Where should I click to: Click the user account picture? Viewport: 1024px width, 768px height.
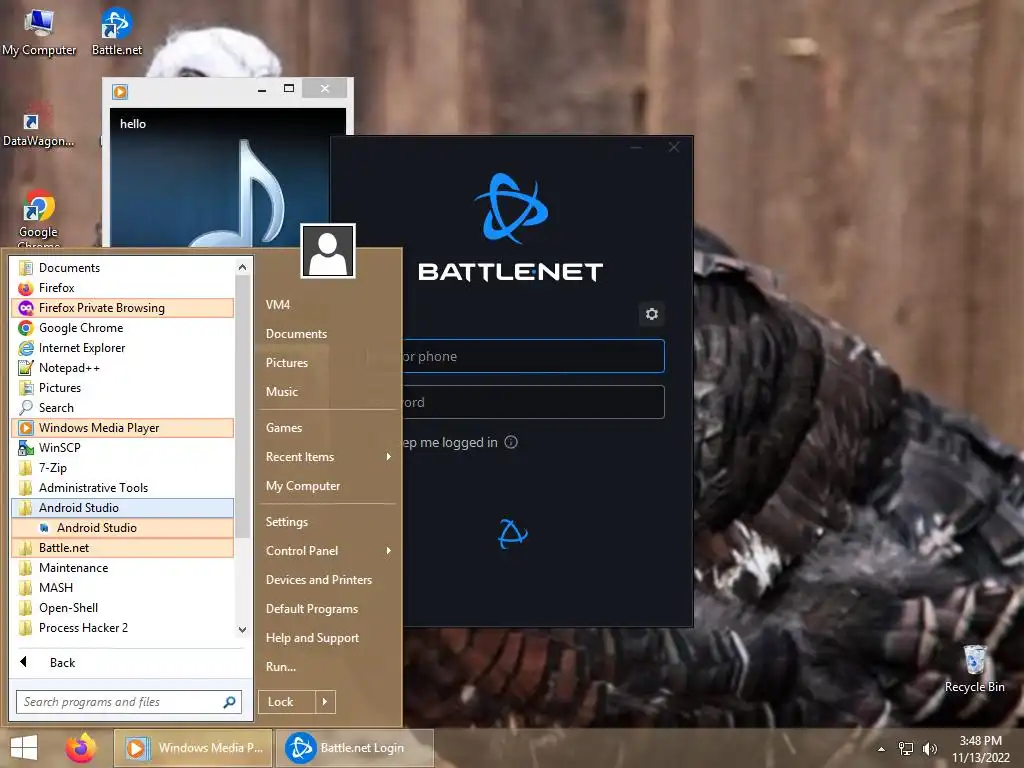click(328, 251)
